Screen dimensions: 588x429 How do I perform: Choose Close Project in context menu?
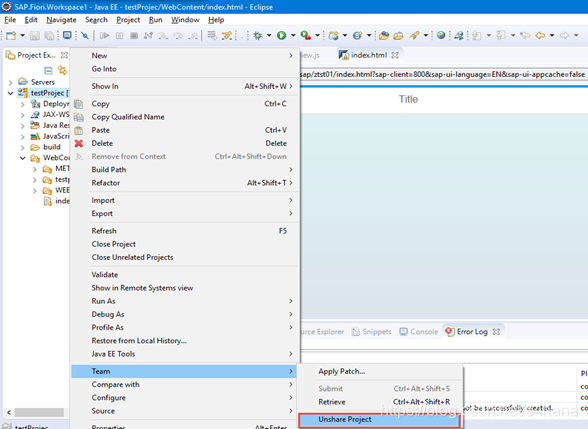[185, 244]
